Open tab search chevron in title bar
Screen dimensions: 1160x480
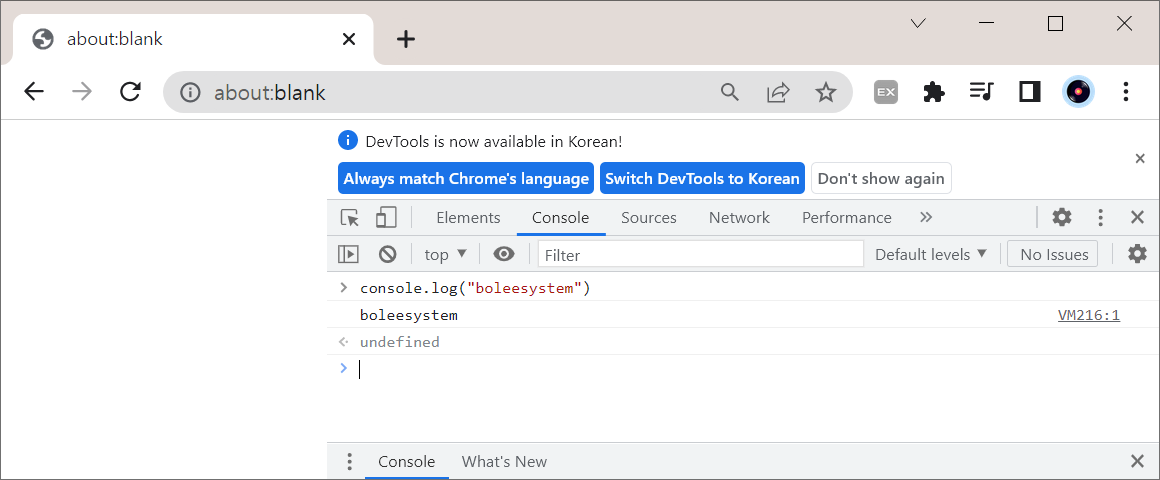tap(918, 24)
